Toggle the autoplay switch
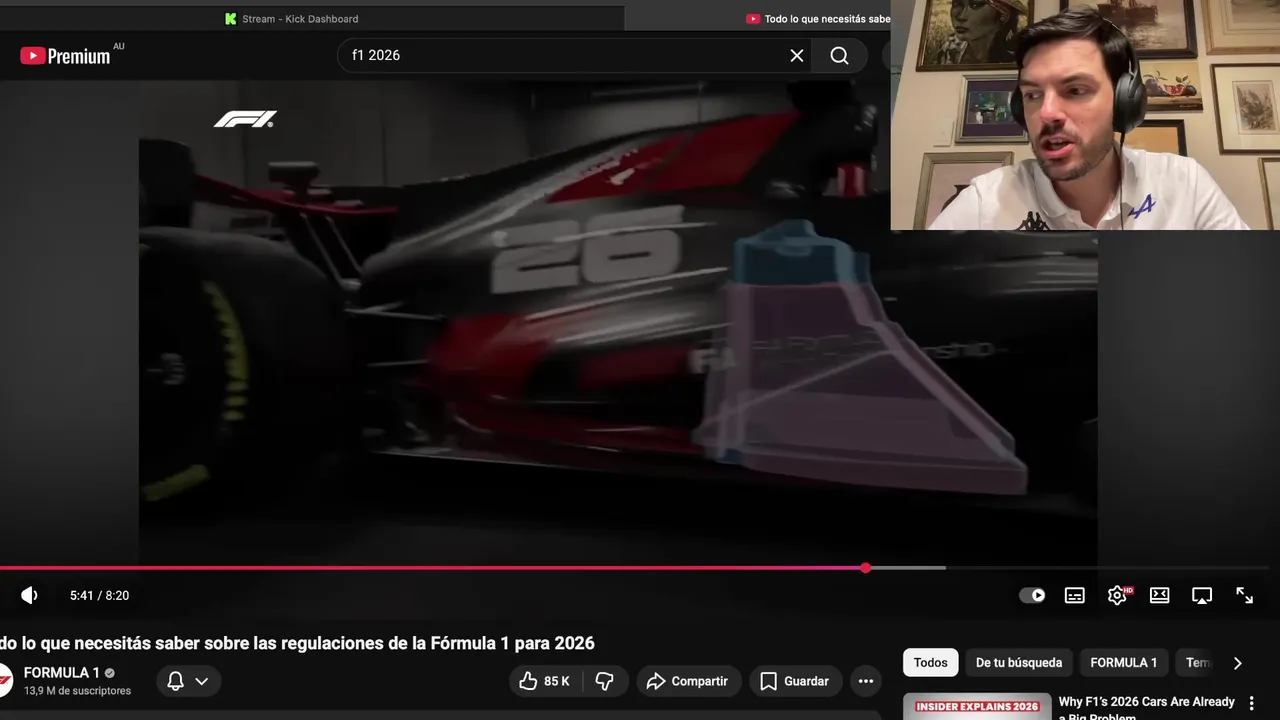 pyautogui.click(x=1032, y=595)
